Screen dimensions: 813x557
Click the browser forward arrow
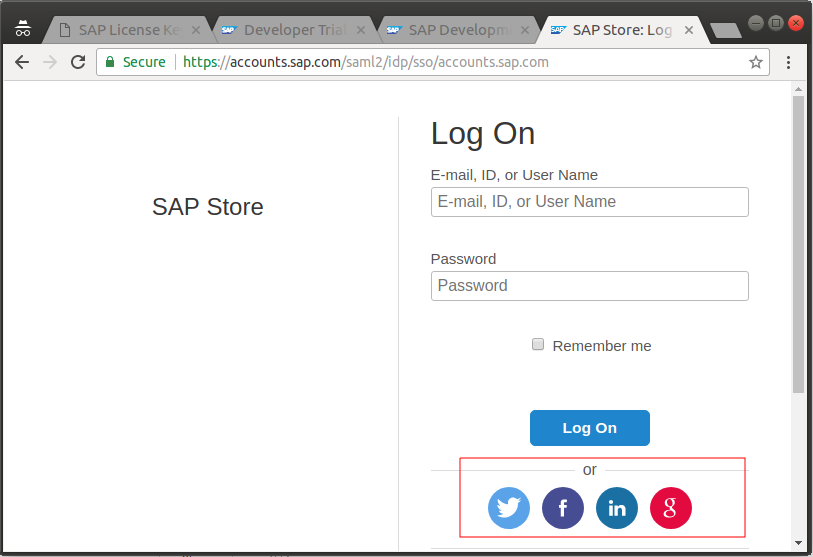[x=50, y=62]
